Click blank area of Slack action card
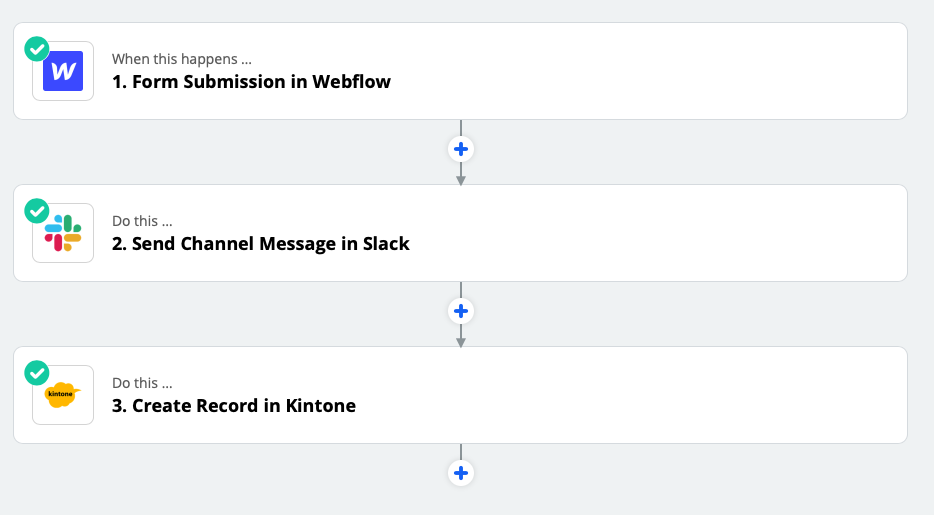 [x=650, y=234]
